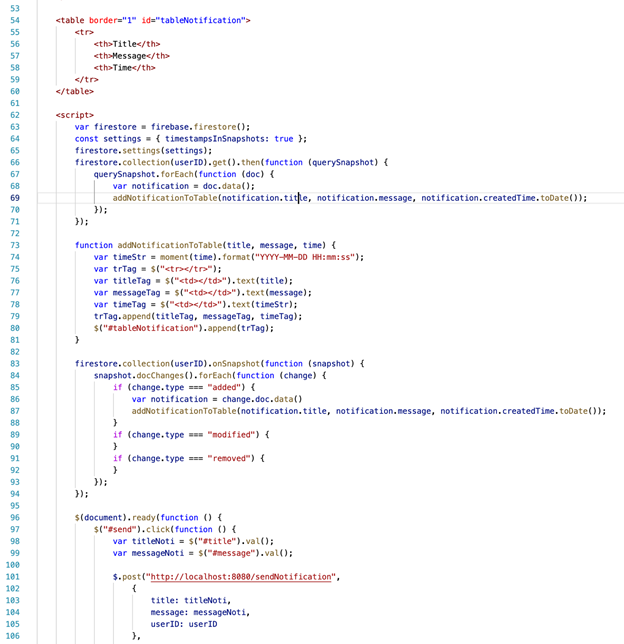Click the "#send" selector string
This screenshot has width=624, height=644.
pos(122,529)
